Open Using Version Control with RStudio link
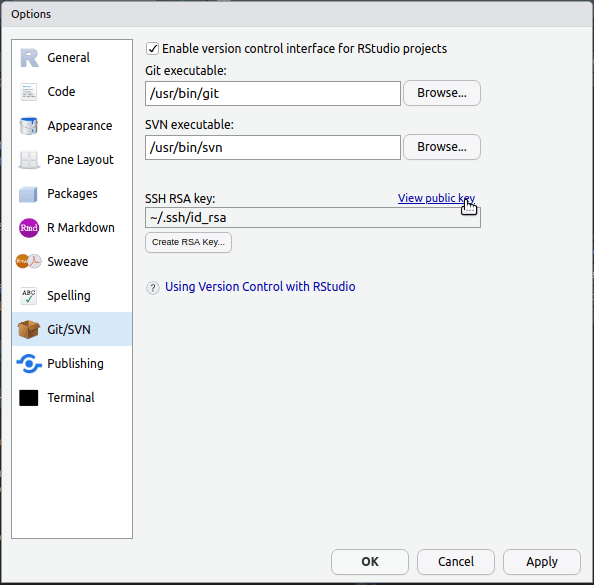This screenshot has width=594, height=585. pyautogui.click(x=260, y=287)
